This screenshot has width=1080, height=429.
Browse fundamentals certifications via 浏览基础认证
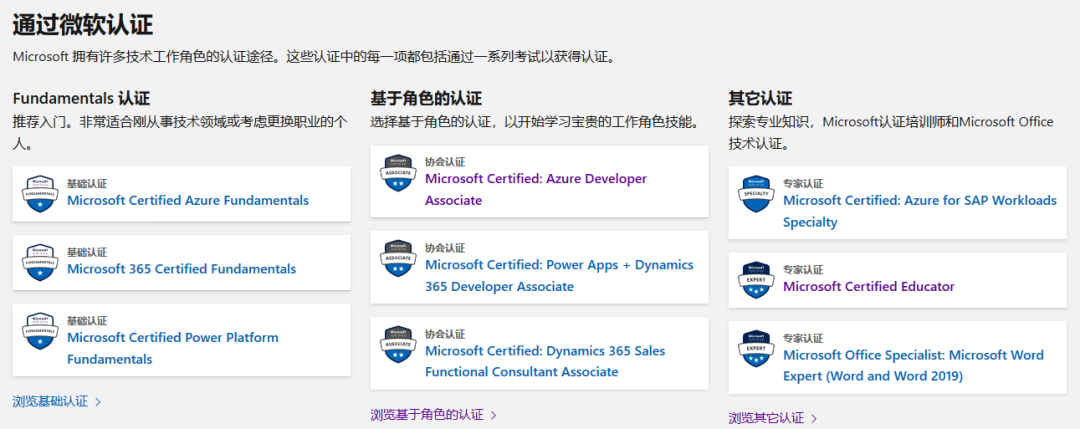[x=50, y=401]
